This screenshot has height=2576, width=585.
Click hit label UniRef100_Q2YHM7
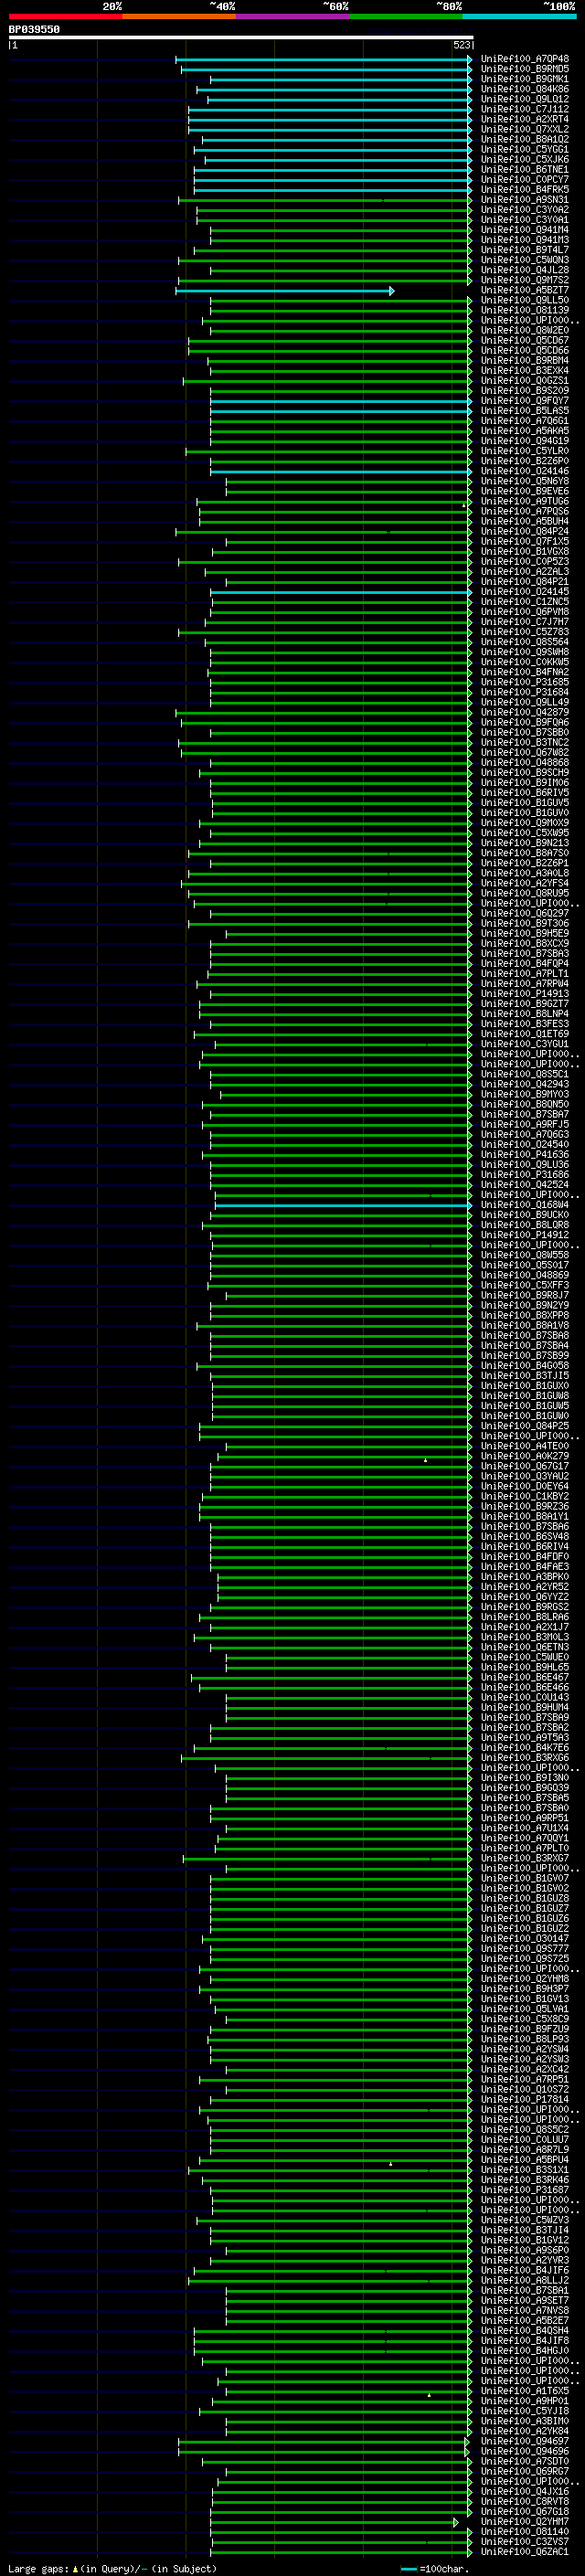525,2521
